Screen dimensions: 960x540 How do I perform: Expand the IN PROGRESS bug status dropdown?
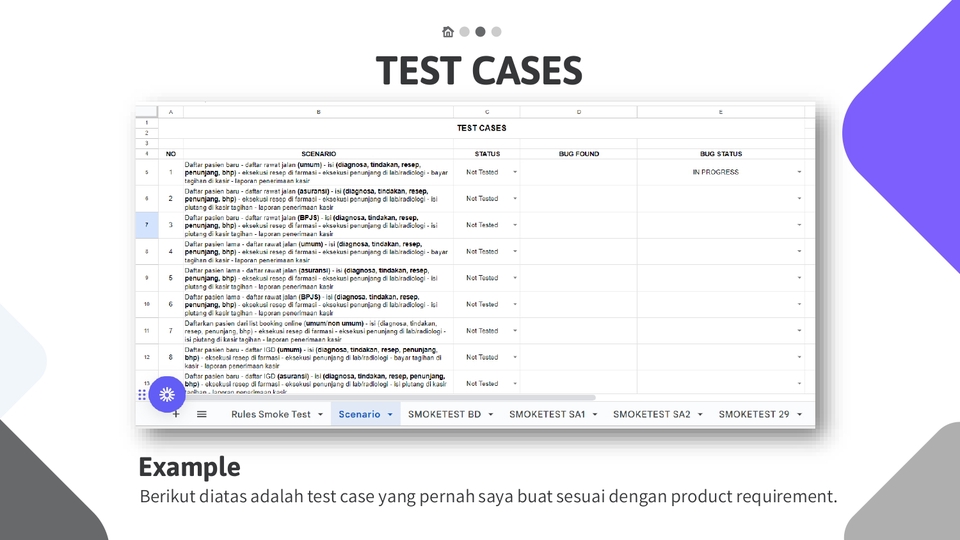click(799, 172)
